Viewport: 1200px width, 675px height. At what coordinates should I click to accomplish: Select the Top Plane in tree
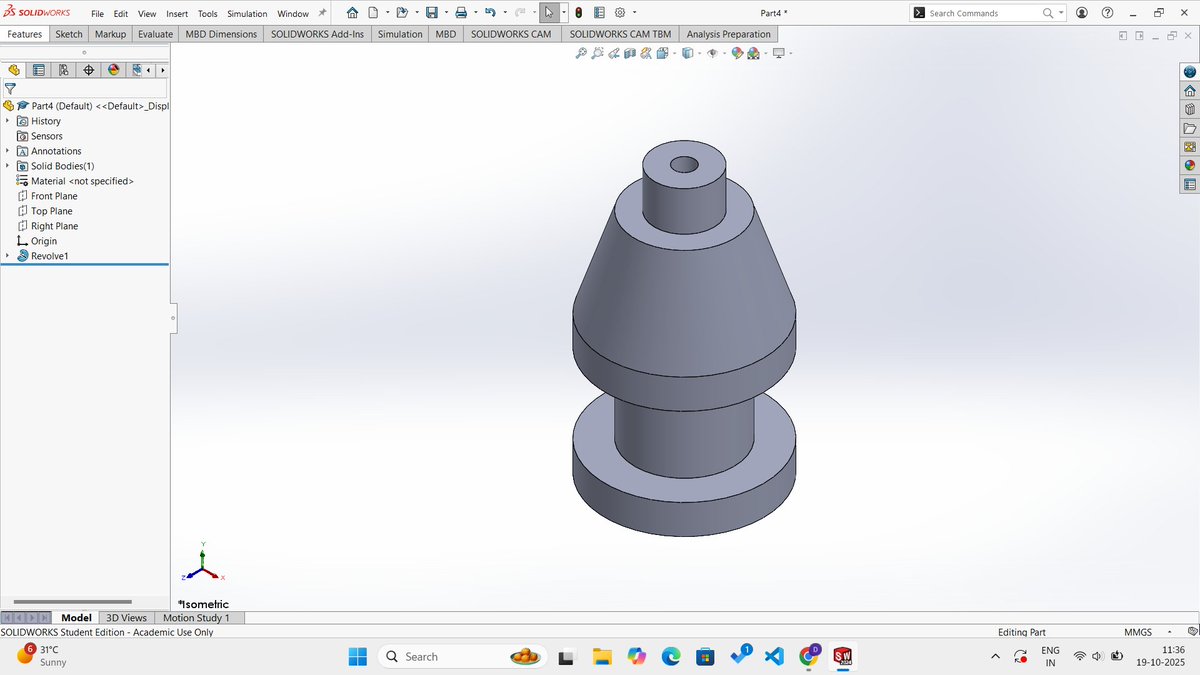pos(52,211)
